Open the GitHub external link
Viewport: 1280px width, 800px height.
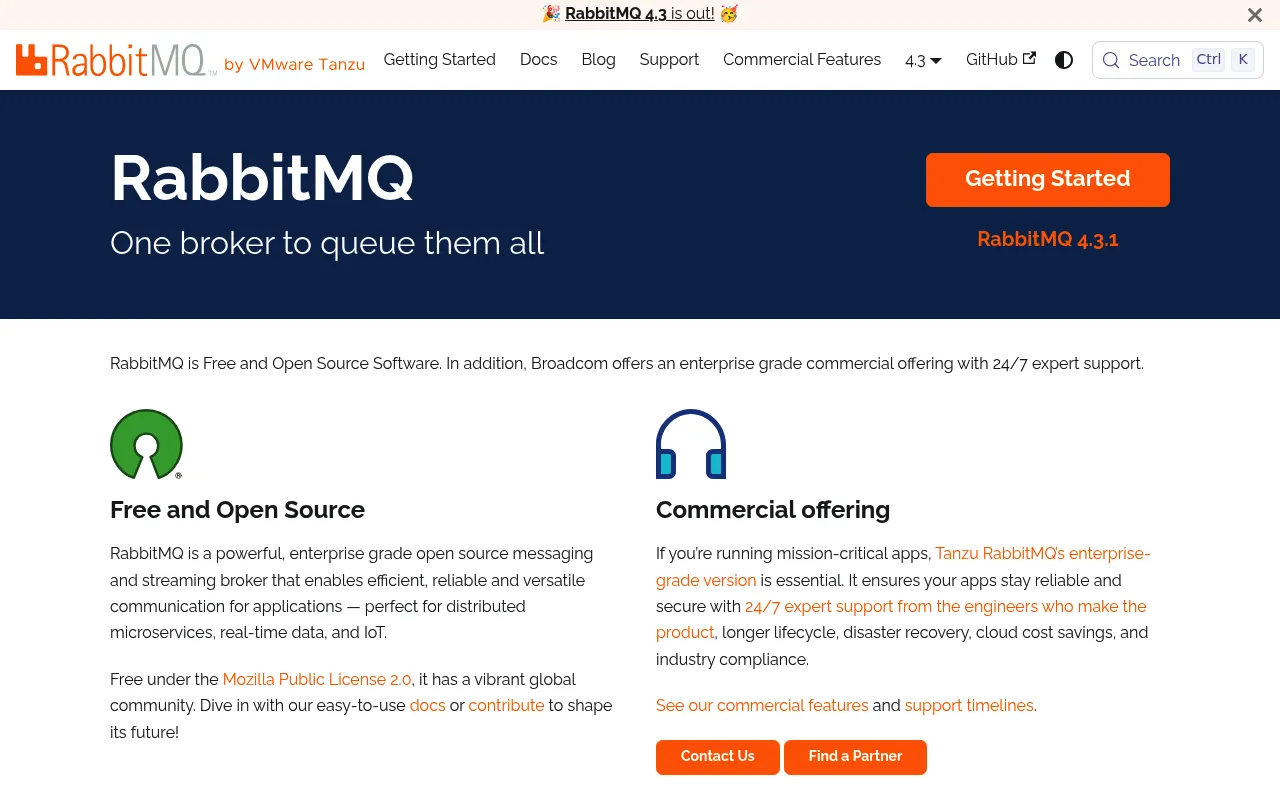[1001, 60]
